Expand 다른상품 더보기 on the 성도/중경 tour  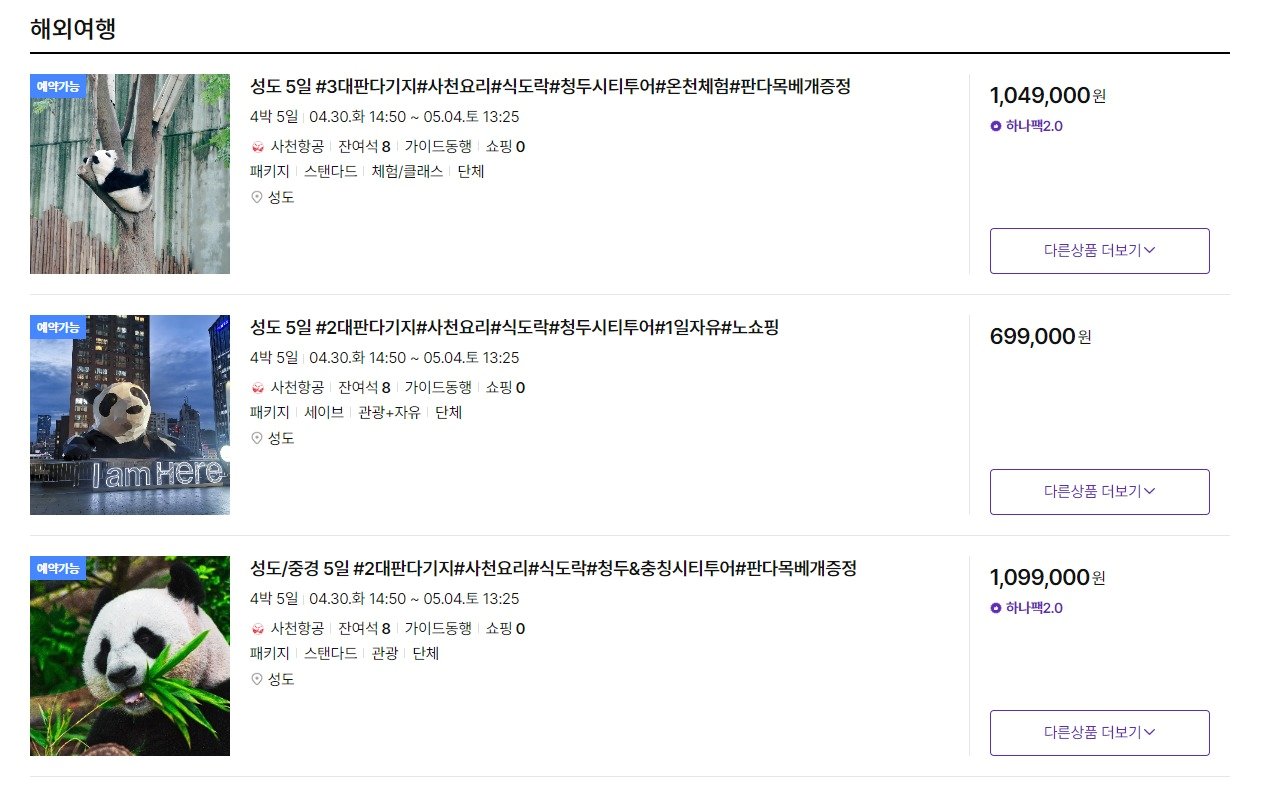(x=1099, y=733)
